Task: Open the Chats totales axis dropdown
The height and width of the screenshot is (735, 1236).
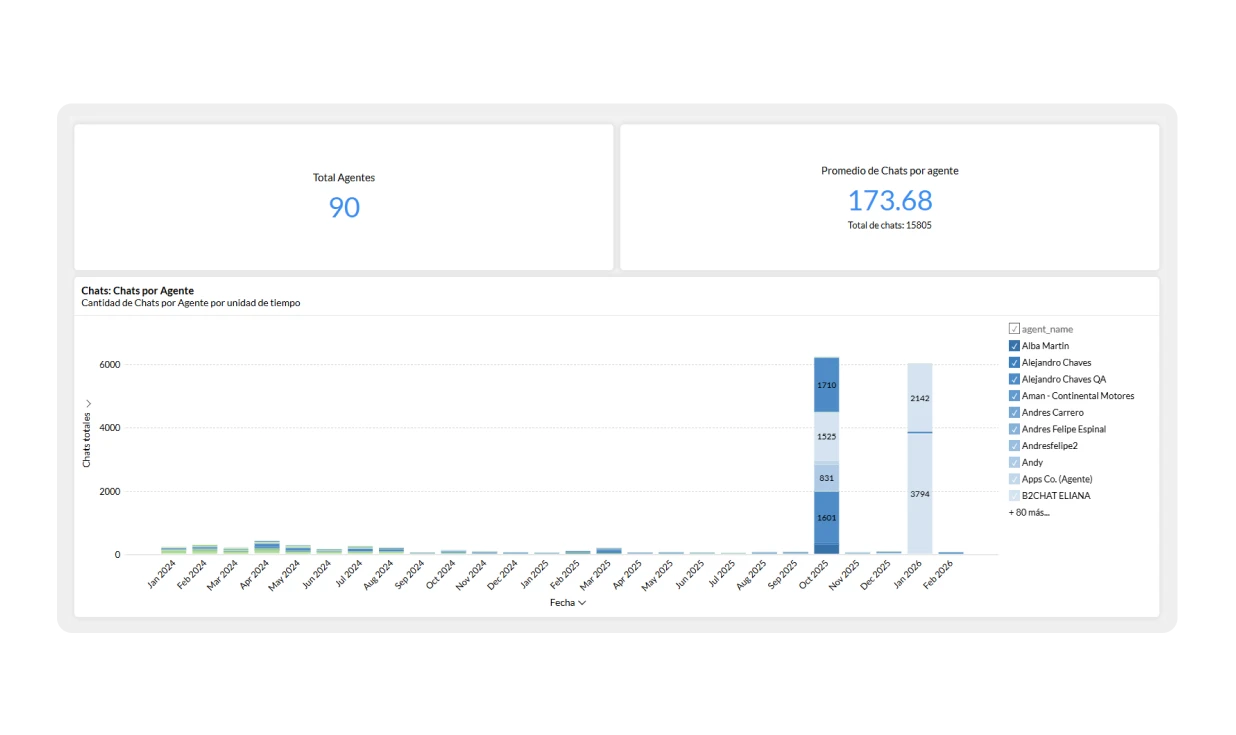Action: [87, 403]
